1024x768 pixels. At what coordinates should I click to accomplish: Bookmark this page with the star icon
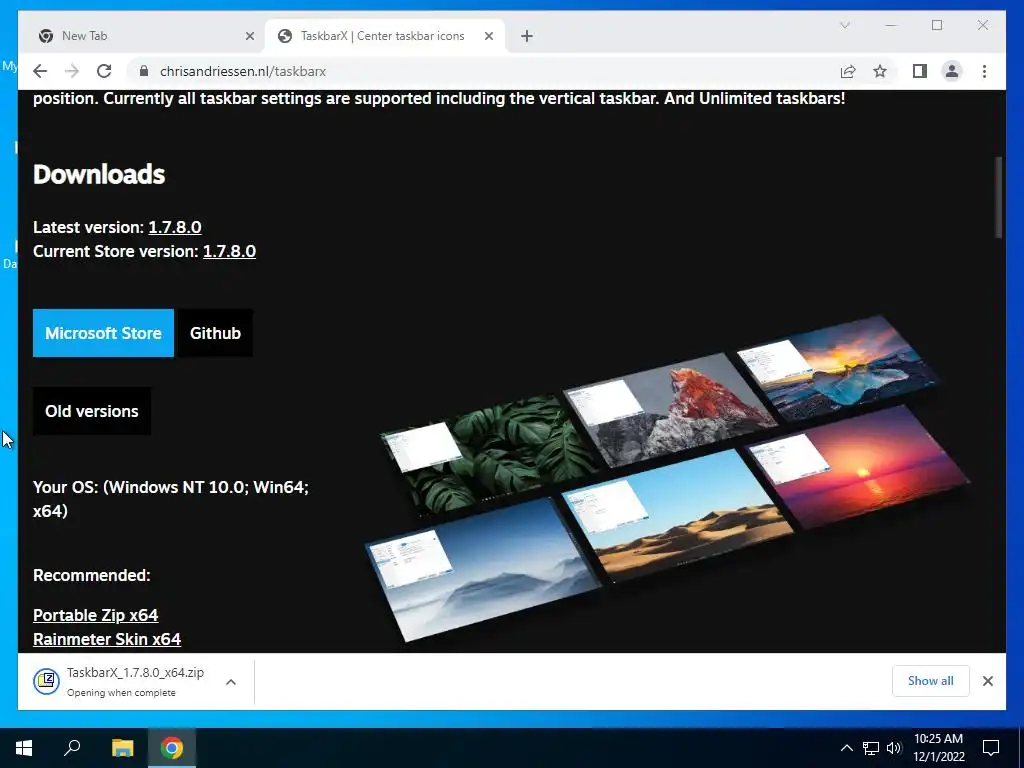tap(880, 71)
